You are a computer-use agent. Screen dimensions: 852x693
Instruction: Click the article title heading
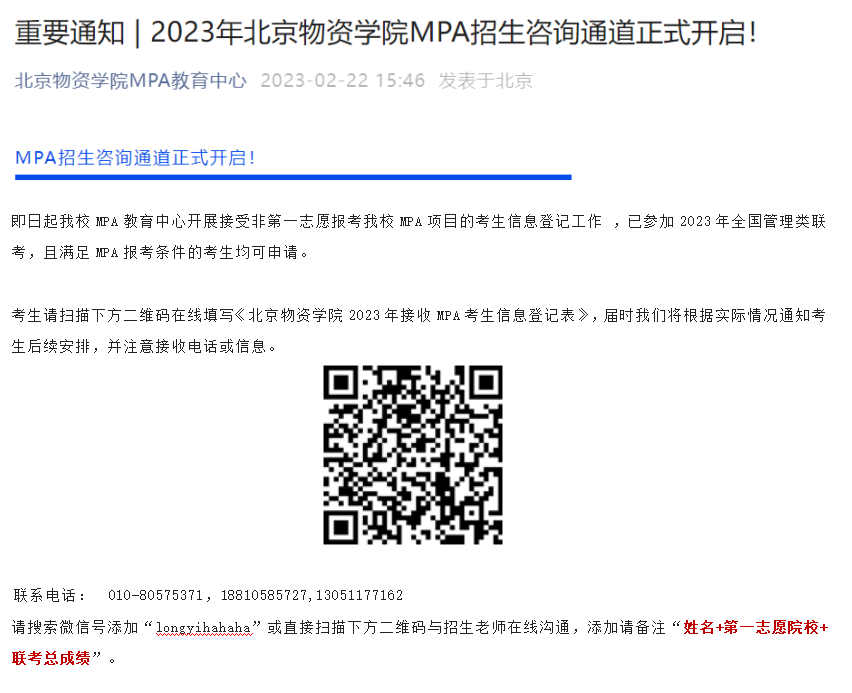pyautogui.click(x=385, y=33)
